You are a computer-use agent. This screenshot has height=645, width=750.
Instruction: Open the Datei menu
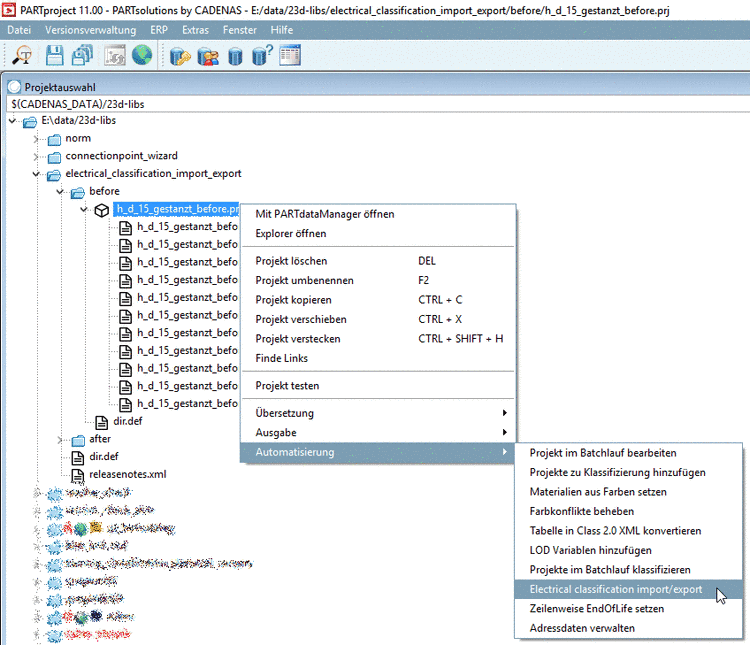[19, 30]
